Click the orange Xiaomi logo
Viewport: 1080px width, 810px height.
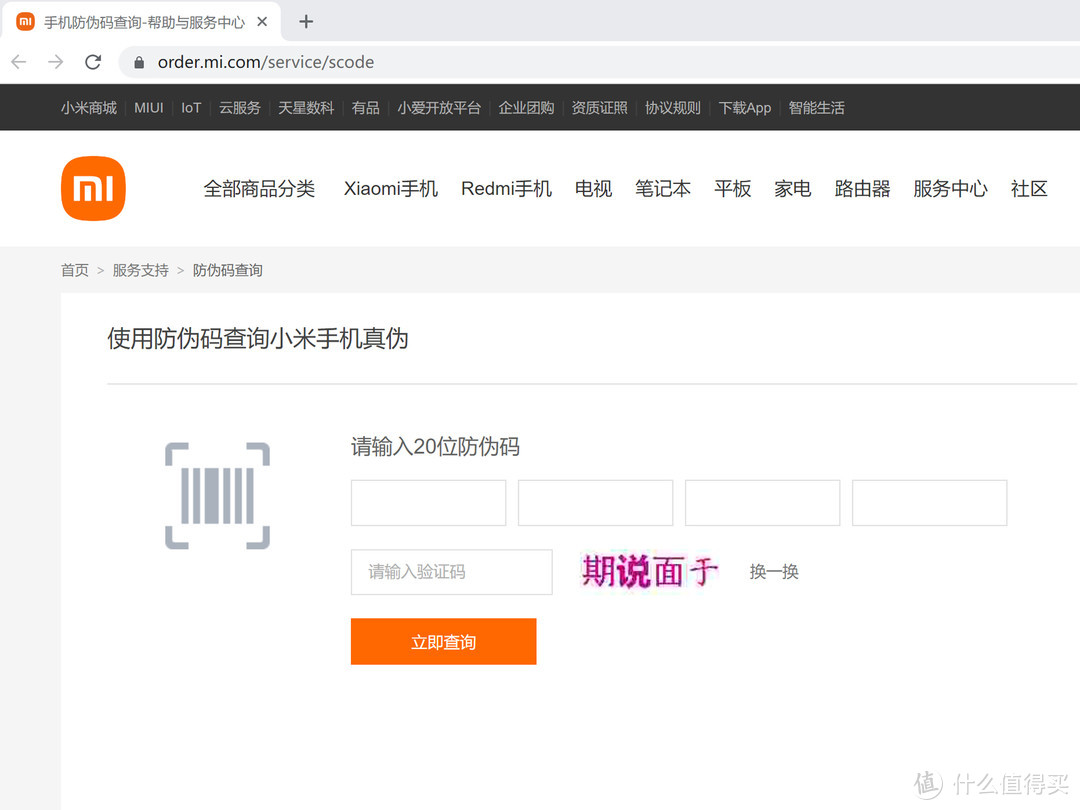pos(94,189)
